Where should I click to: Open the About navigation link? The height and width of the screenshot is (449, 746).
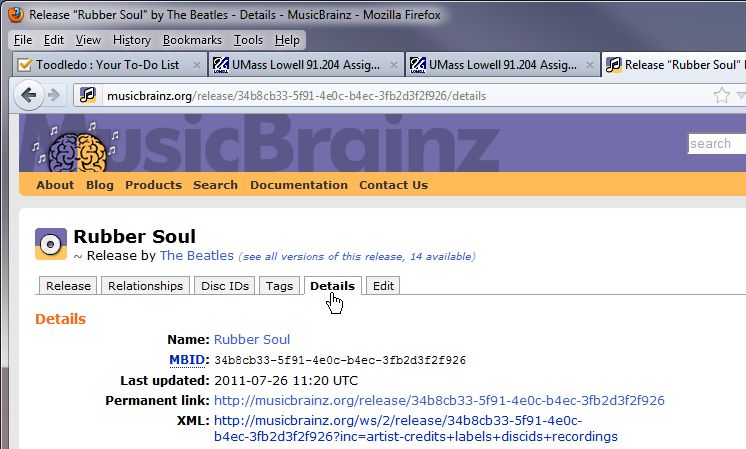(55, 185)
